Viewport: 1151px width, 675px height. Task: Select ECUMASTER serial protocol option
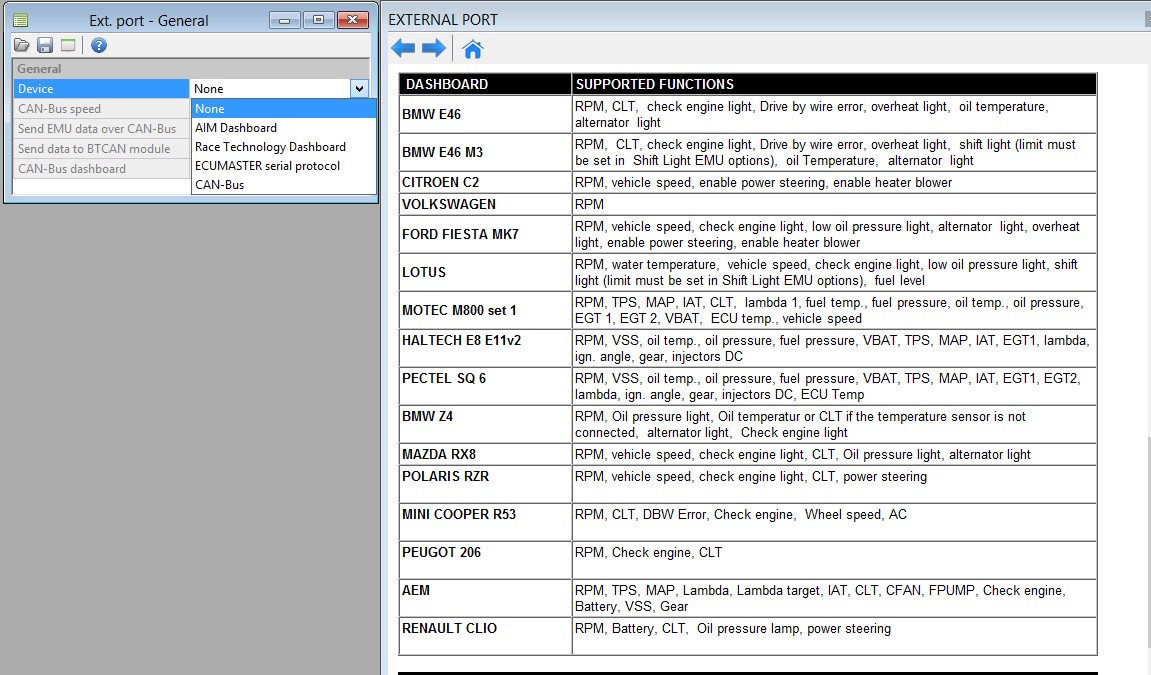tap(267, 166)
